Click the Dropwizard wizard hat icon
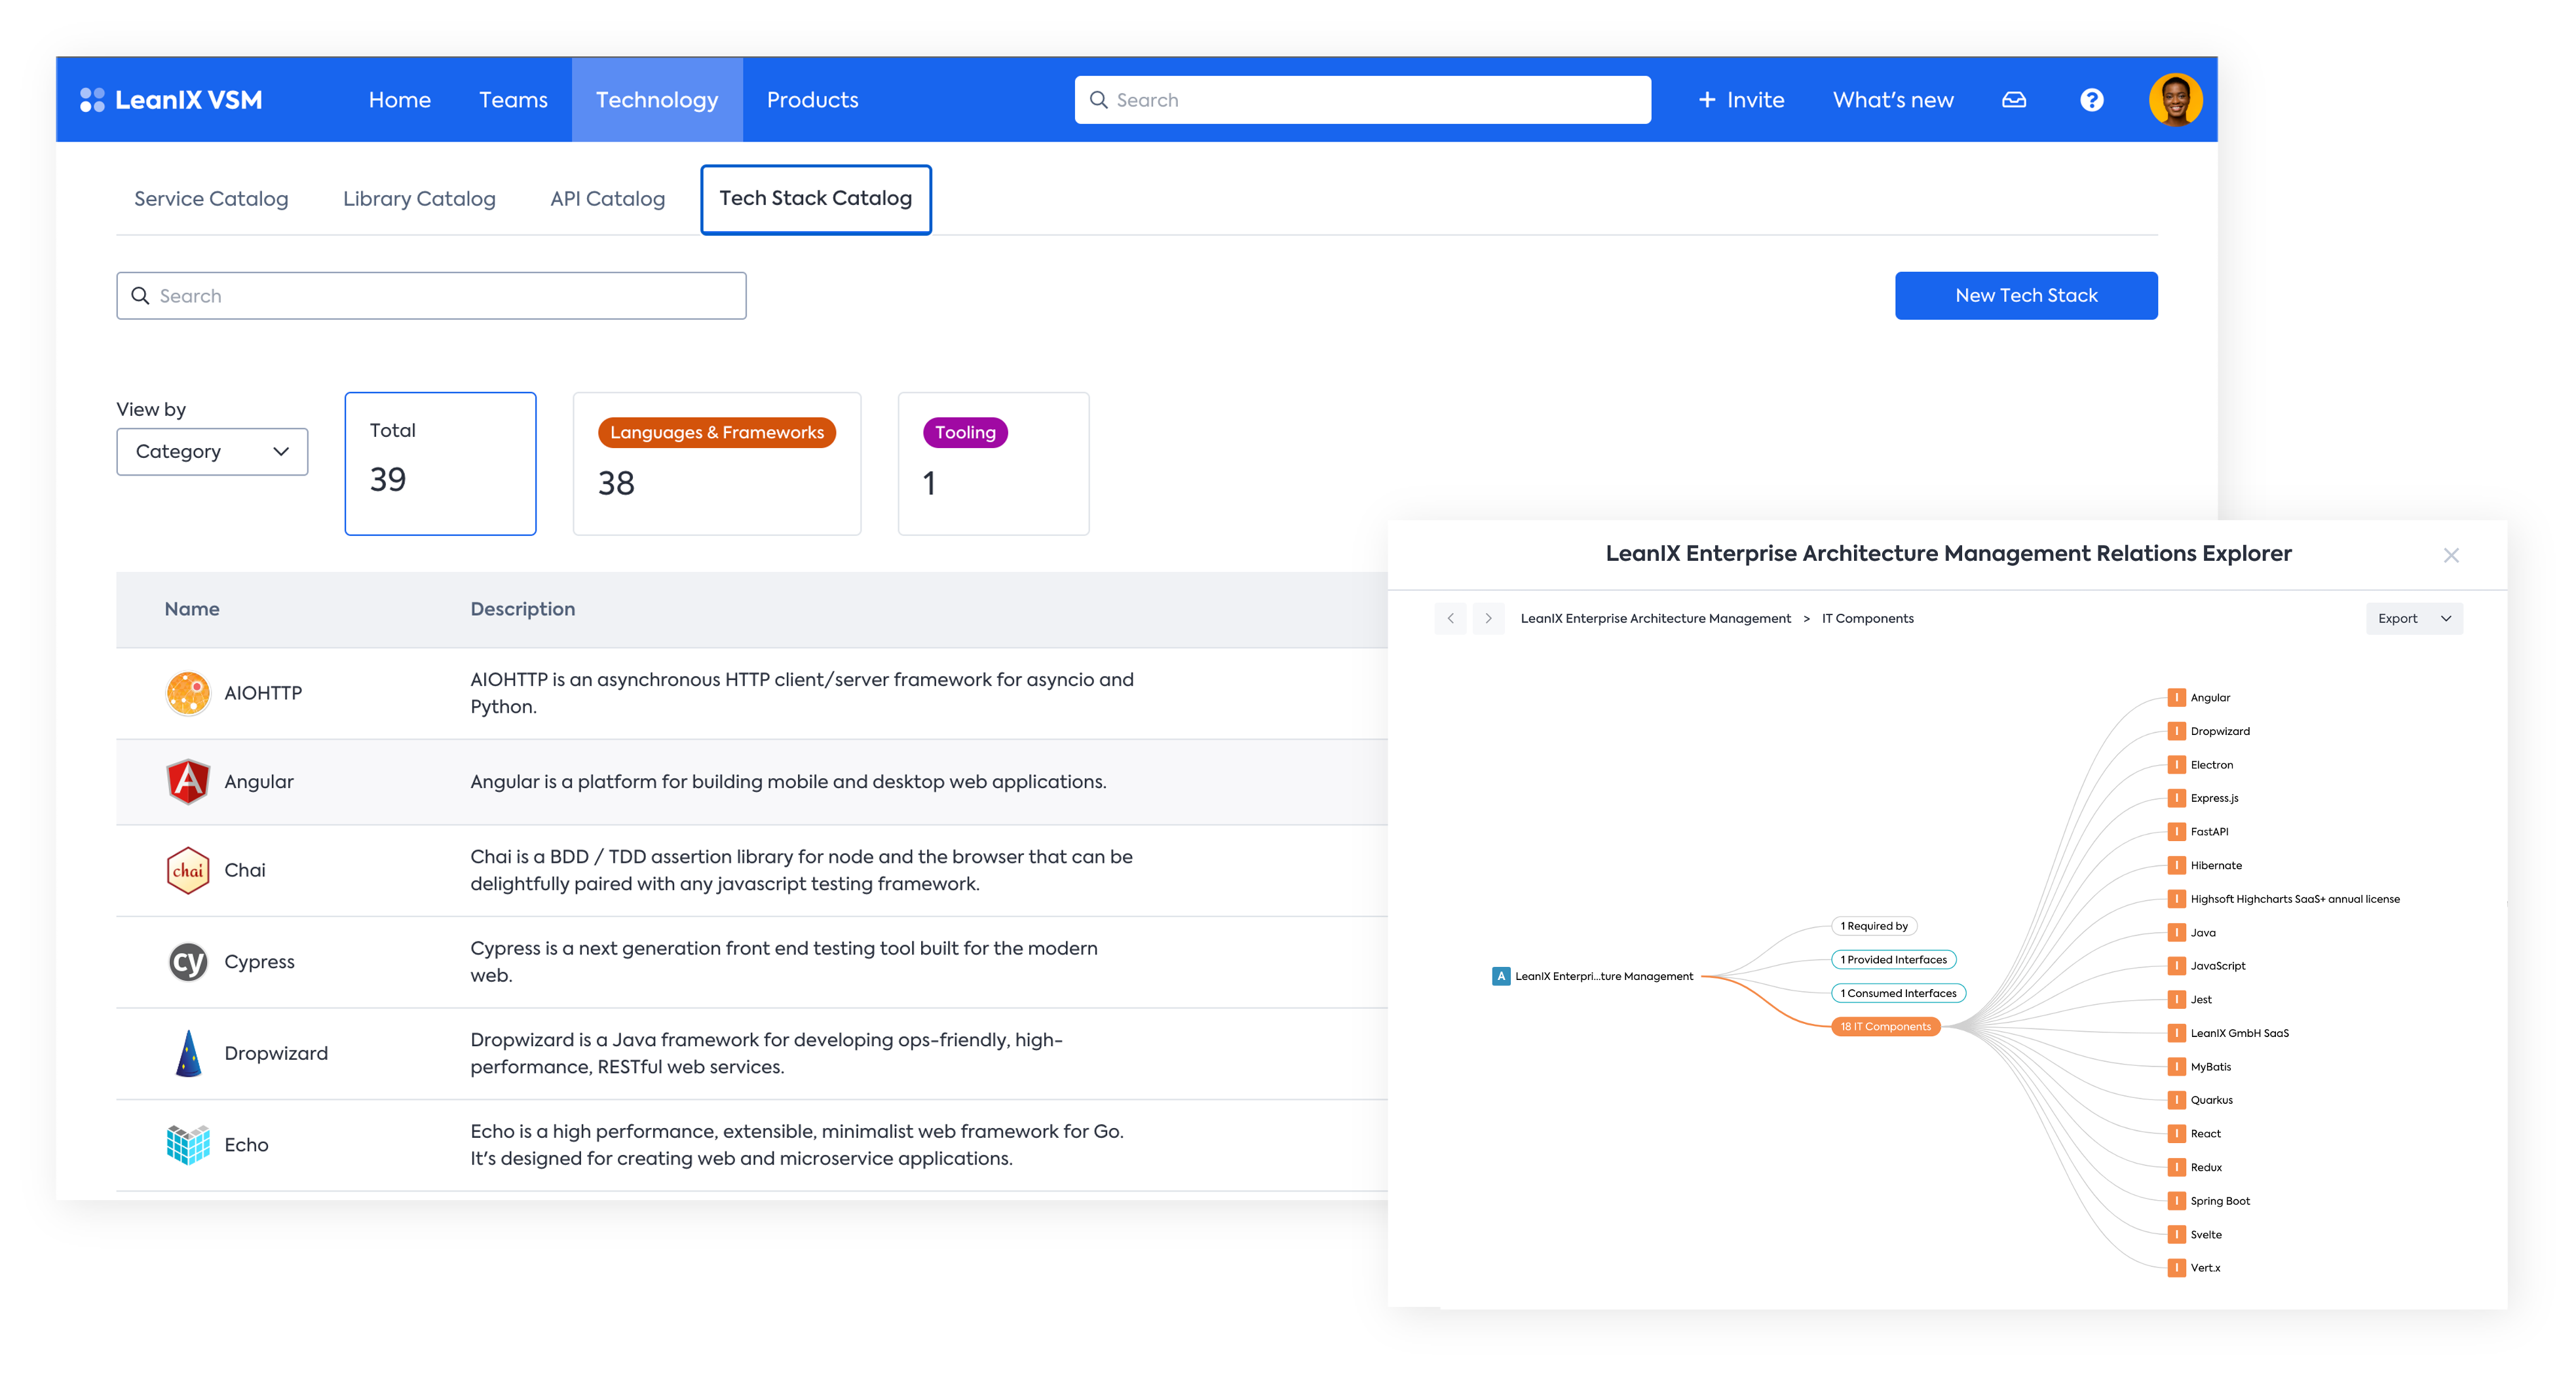 click(188, 1053)
